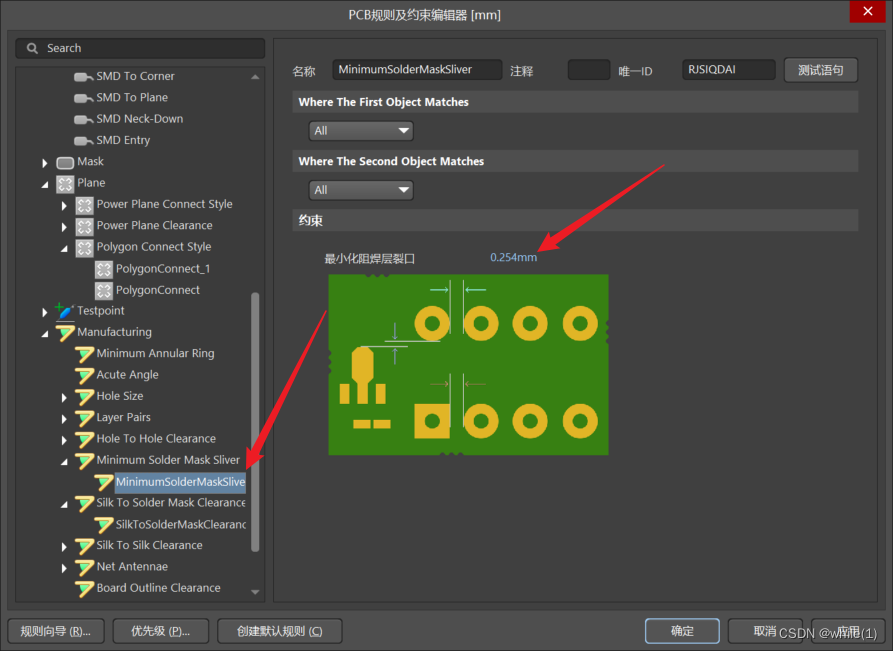The height and width of the screenshot is (651, 893).
Task: Click the 测试语句 test query button
Action: (x=820, y=70)
